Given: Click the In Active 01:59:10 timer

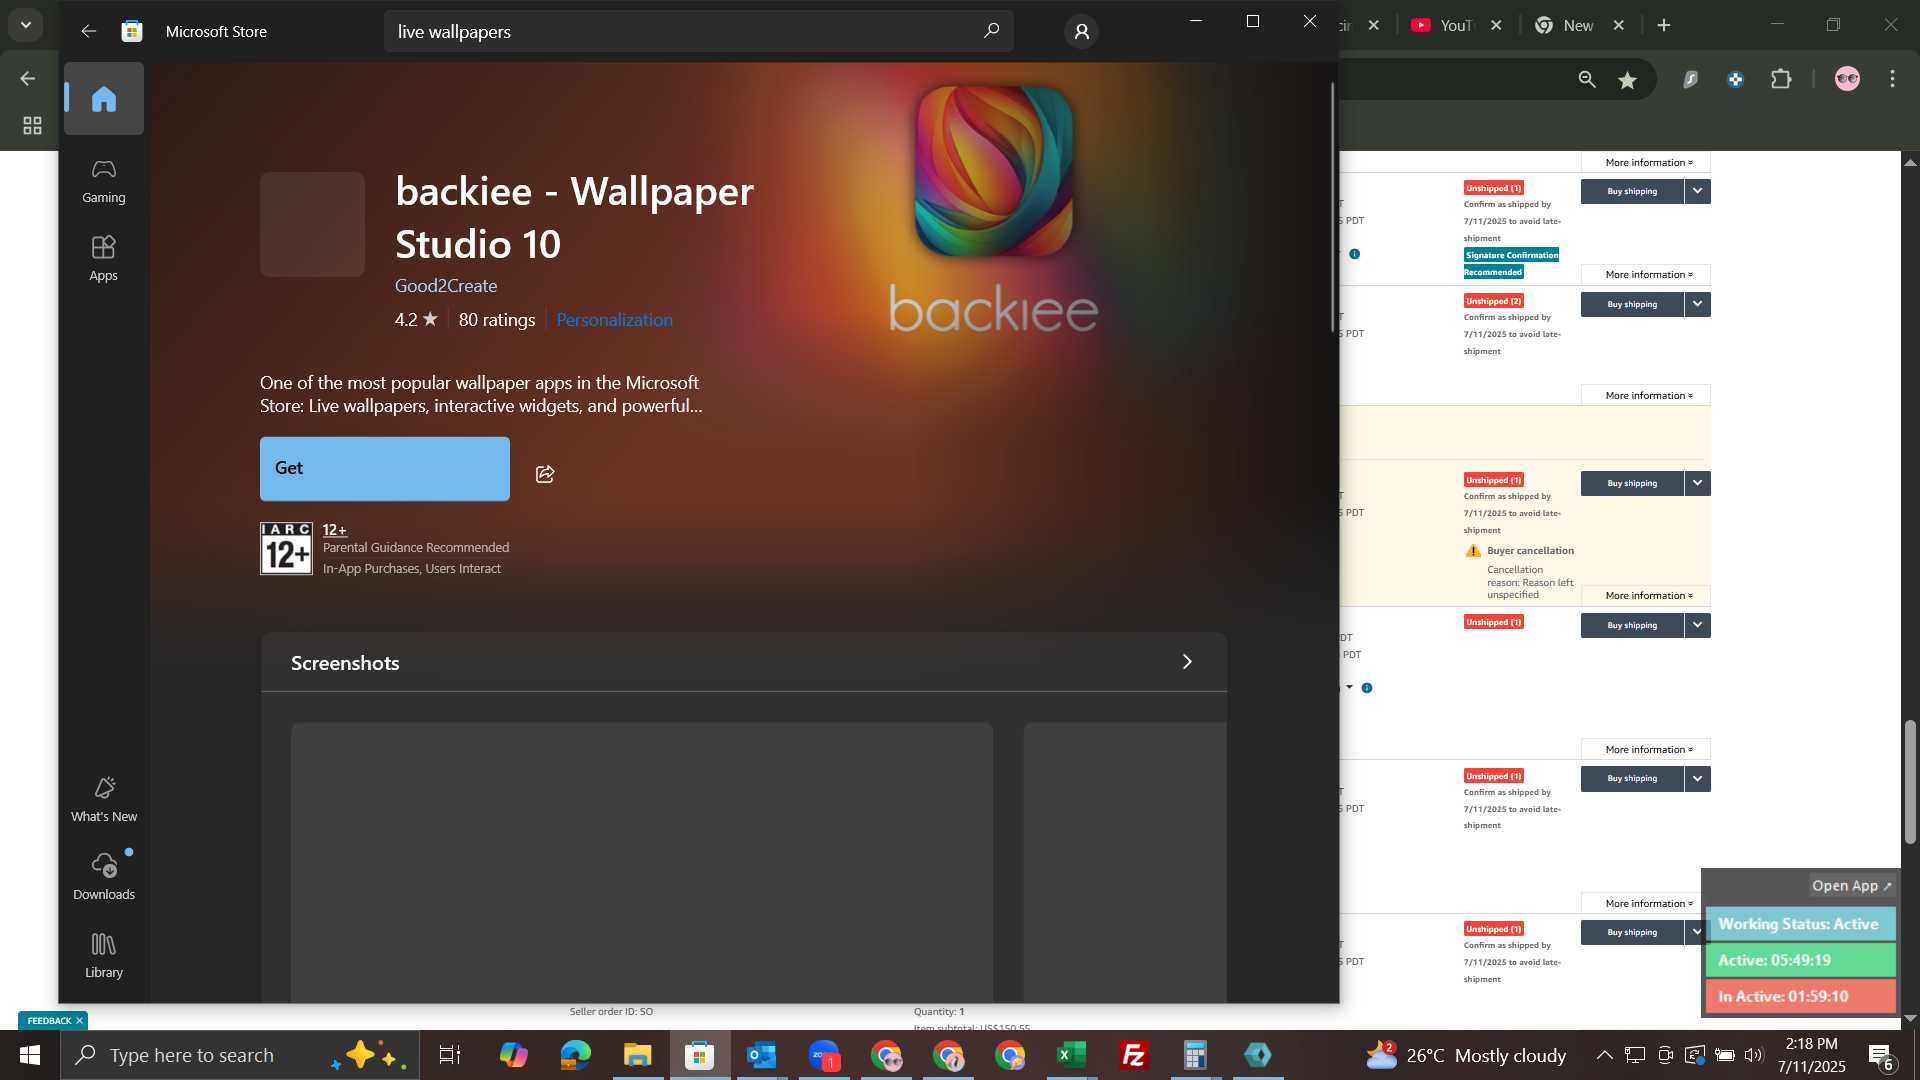Looking at the screenshot, I should click(1800, 997).
